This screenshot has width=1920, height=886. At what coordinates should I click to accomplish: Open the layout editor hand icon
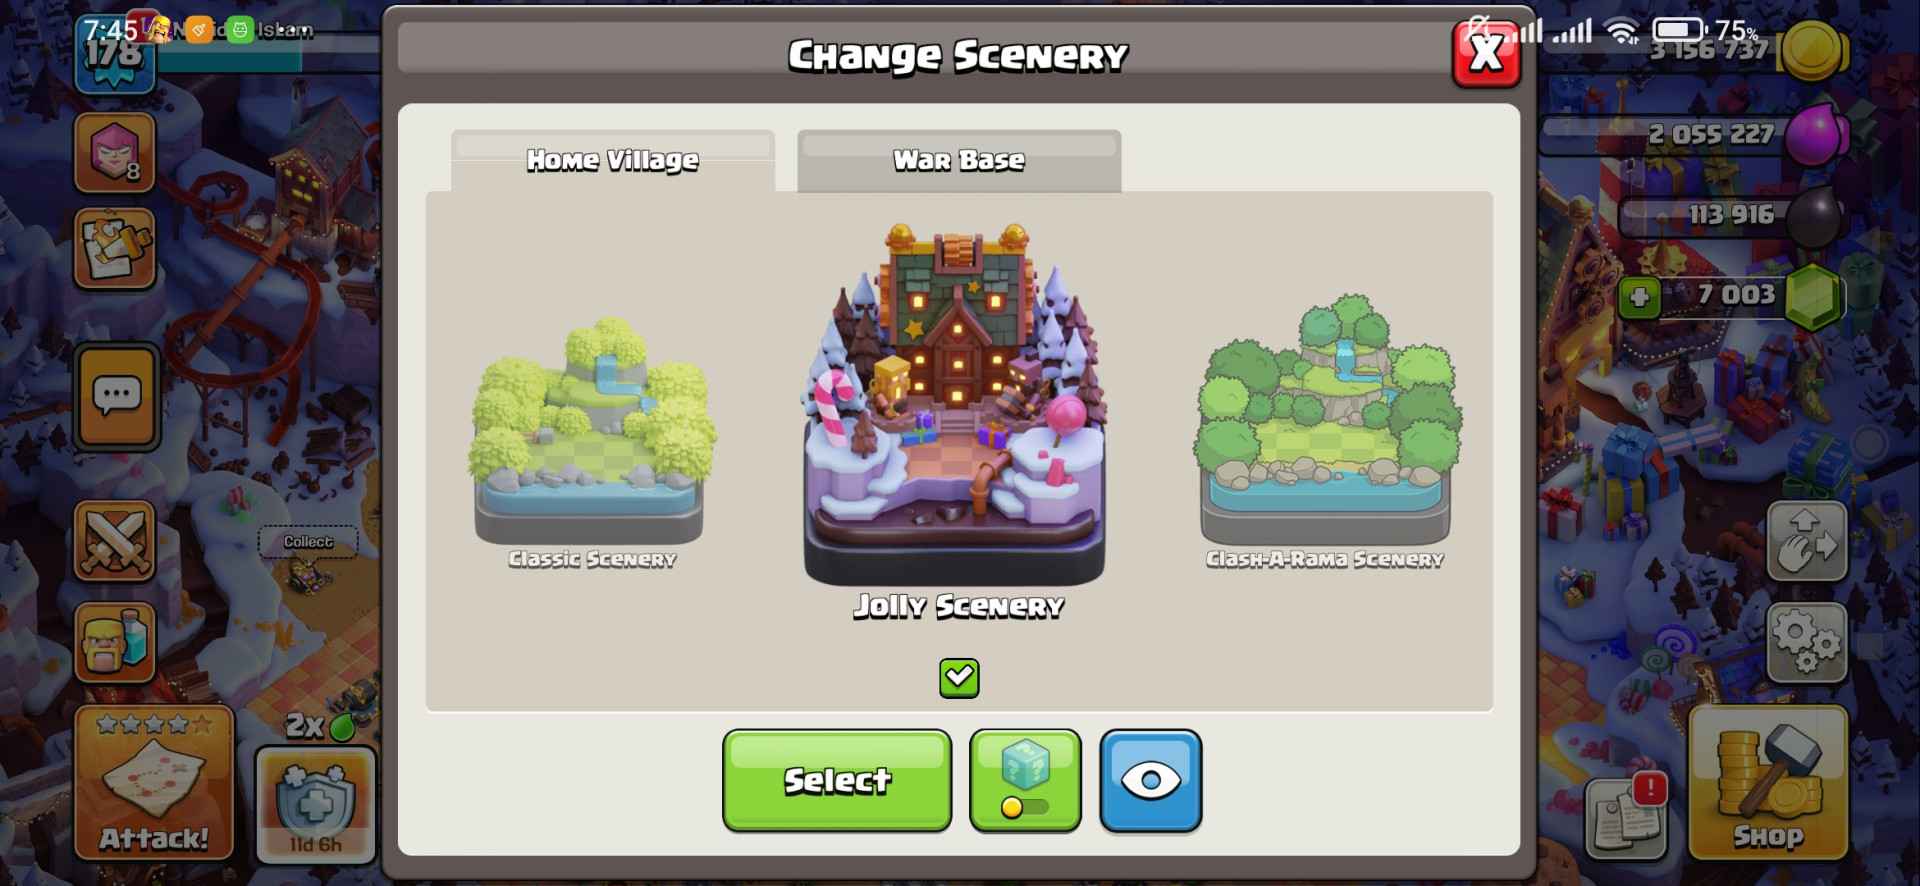click(1806, 542)
